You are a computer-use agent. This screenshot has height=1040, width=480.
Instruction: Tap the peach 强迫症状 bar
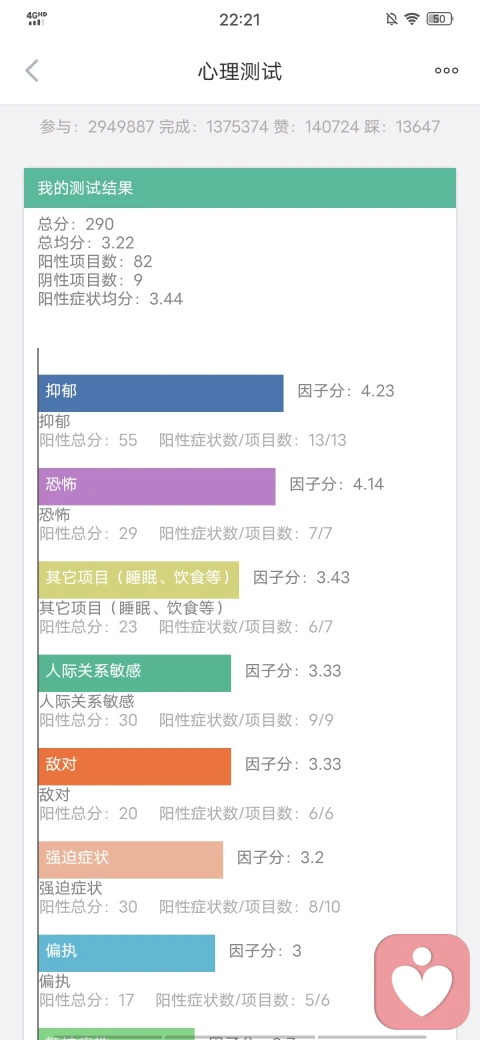(131, 860)
